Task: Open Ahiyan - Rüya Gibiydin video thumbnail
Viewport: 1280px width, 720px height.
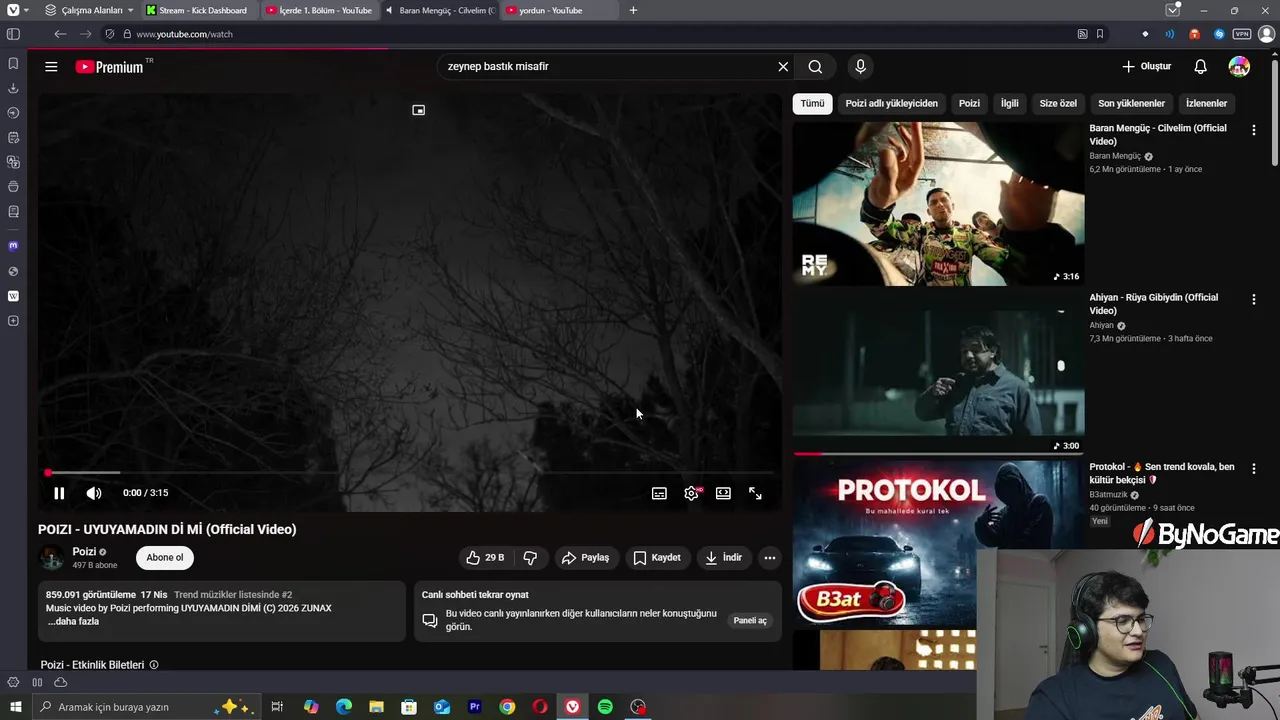Action: click(938, 373)
